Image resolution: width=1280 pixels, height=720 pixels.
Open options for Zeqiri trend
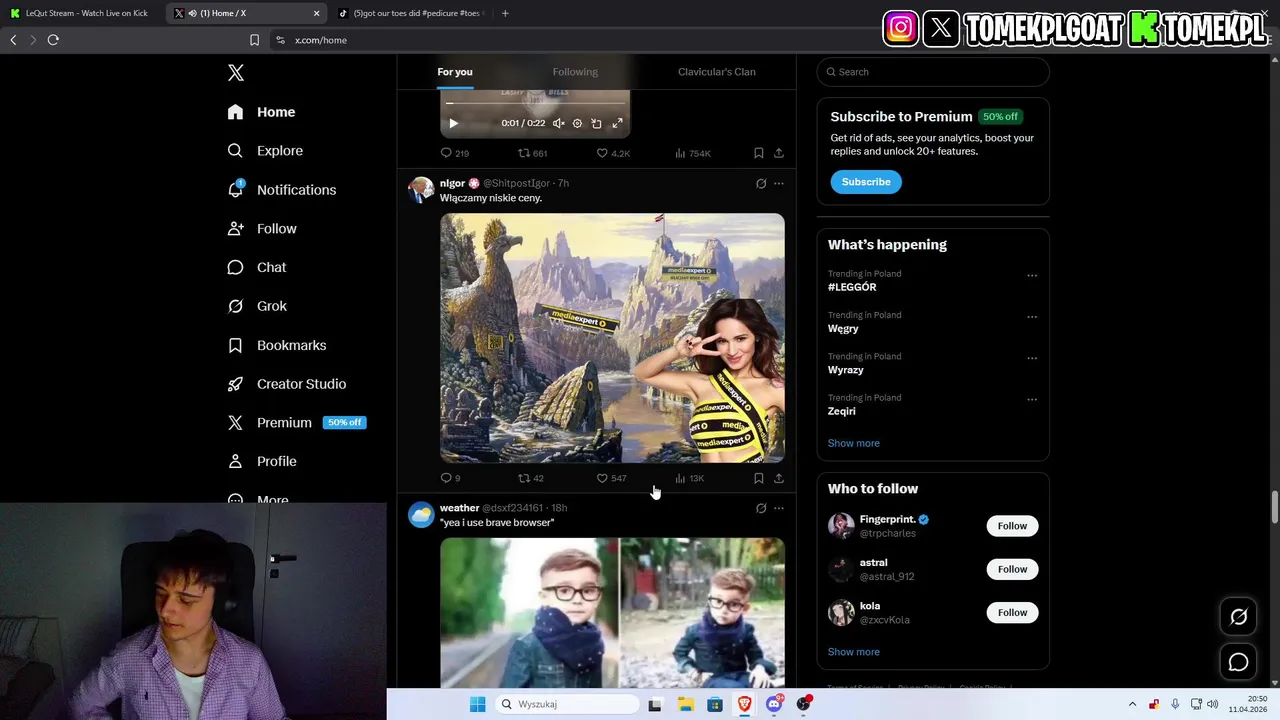pyautogui.click(x=1032, y=399)
